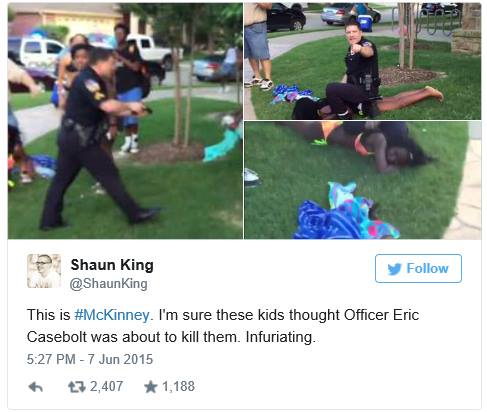Open the 5:27 PM timestamp link
Screen dimensions: 487x412
pyautogui.click(x=51, y=359)
